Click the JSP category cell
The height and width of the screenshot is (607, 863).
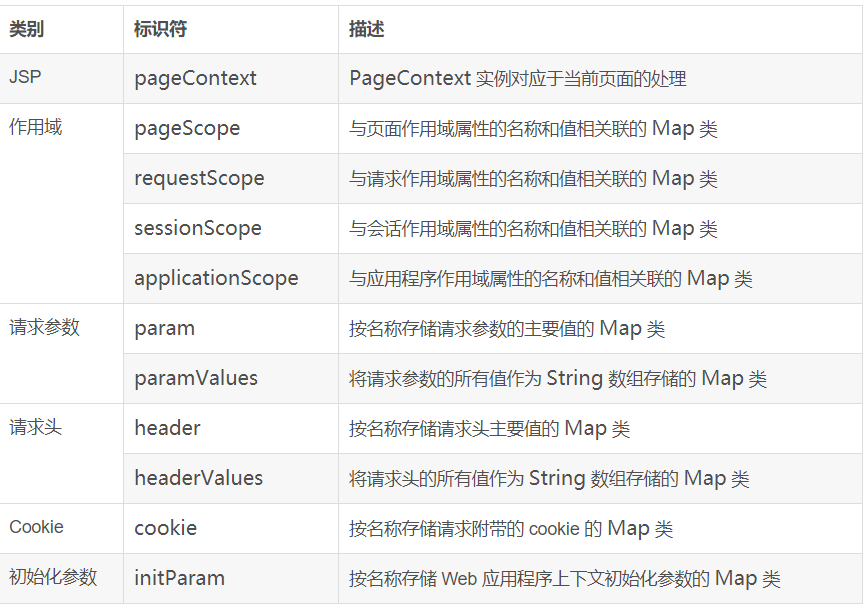coord(25,78)
